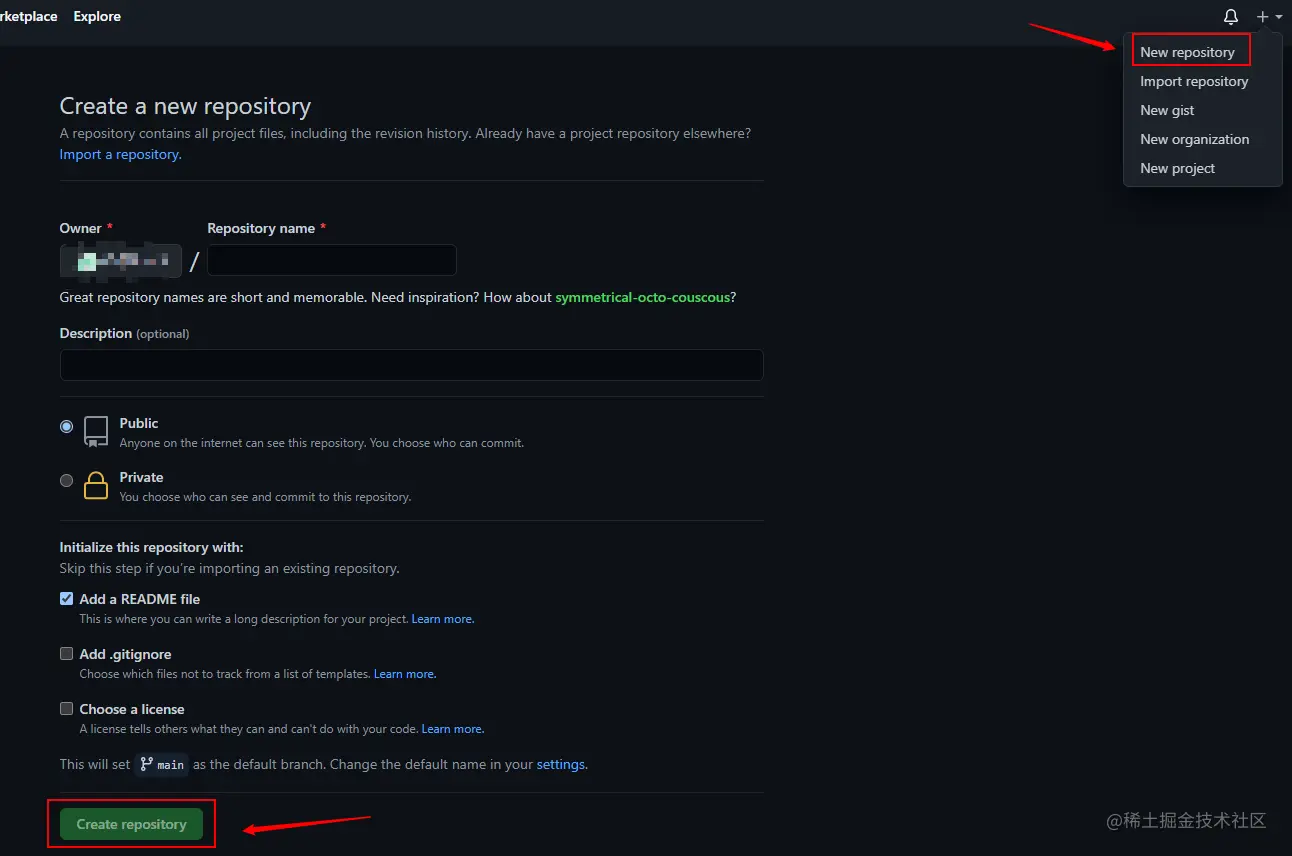The image size is (1292, 856).
Task: Enable the Add .gitignore checkbox
Action: click(67, 653)
